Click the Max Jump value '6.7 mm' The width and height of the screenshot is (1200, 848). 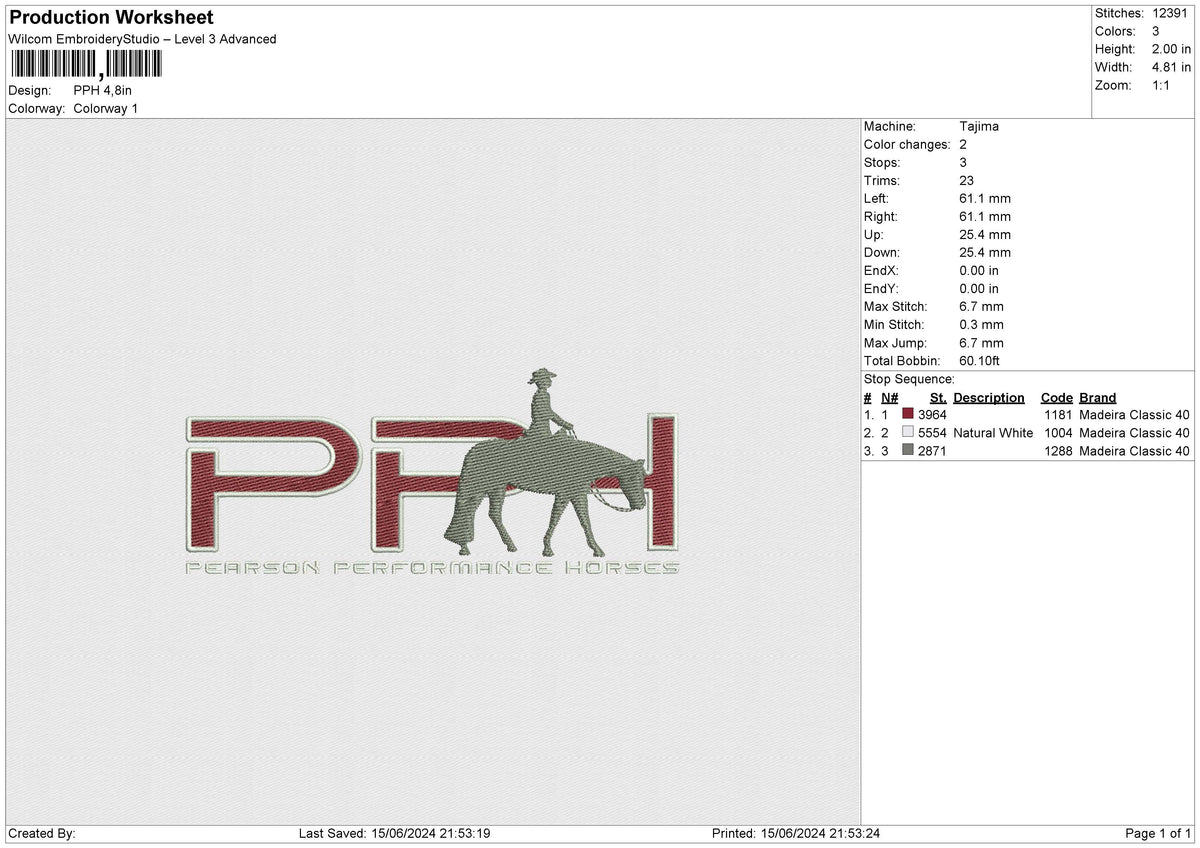tap(981, 343)
